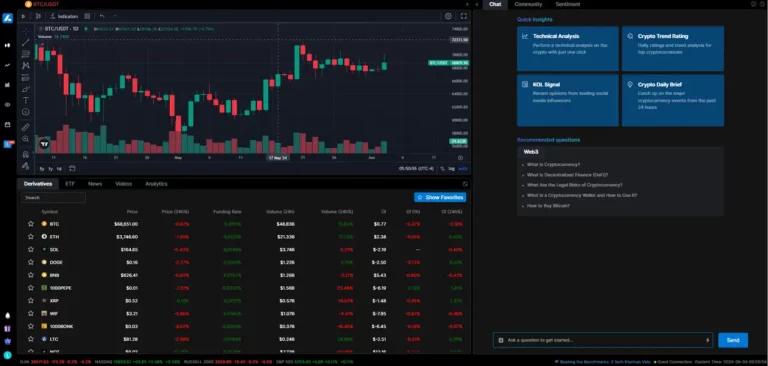Viewport: 768px width, 366px height.
Task: Toggle the magnet snap mode
Action: pyautogui.click(x=26, y=154)
